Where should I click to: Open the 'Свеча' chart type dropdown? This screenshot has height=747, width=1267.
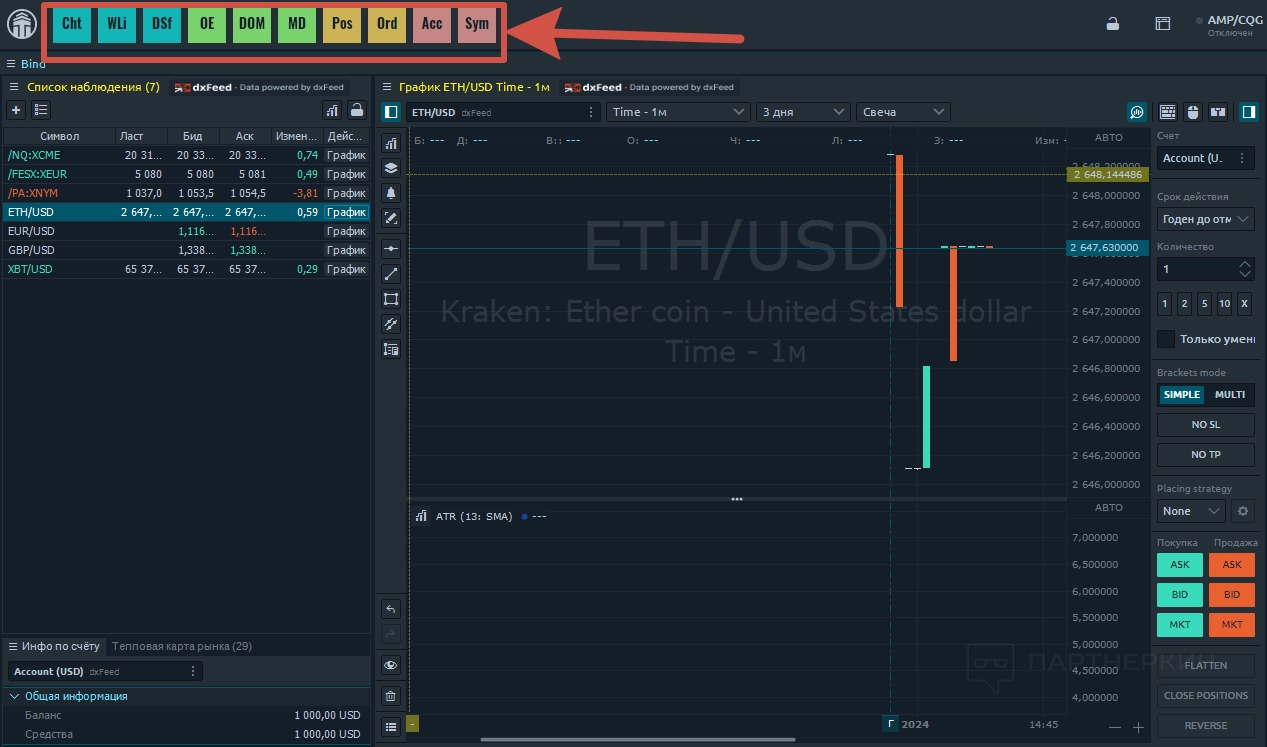[903, 112]
